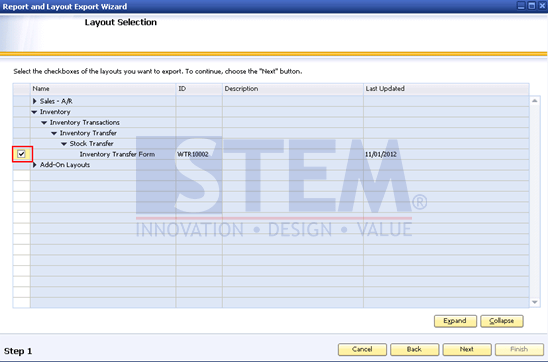Click the Name column header
Viewport: 548px width, 362px height.
[103, 89]
